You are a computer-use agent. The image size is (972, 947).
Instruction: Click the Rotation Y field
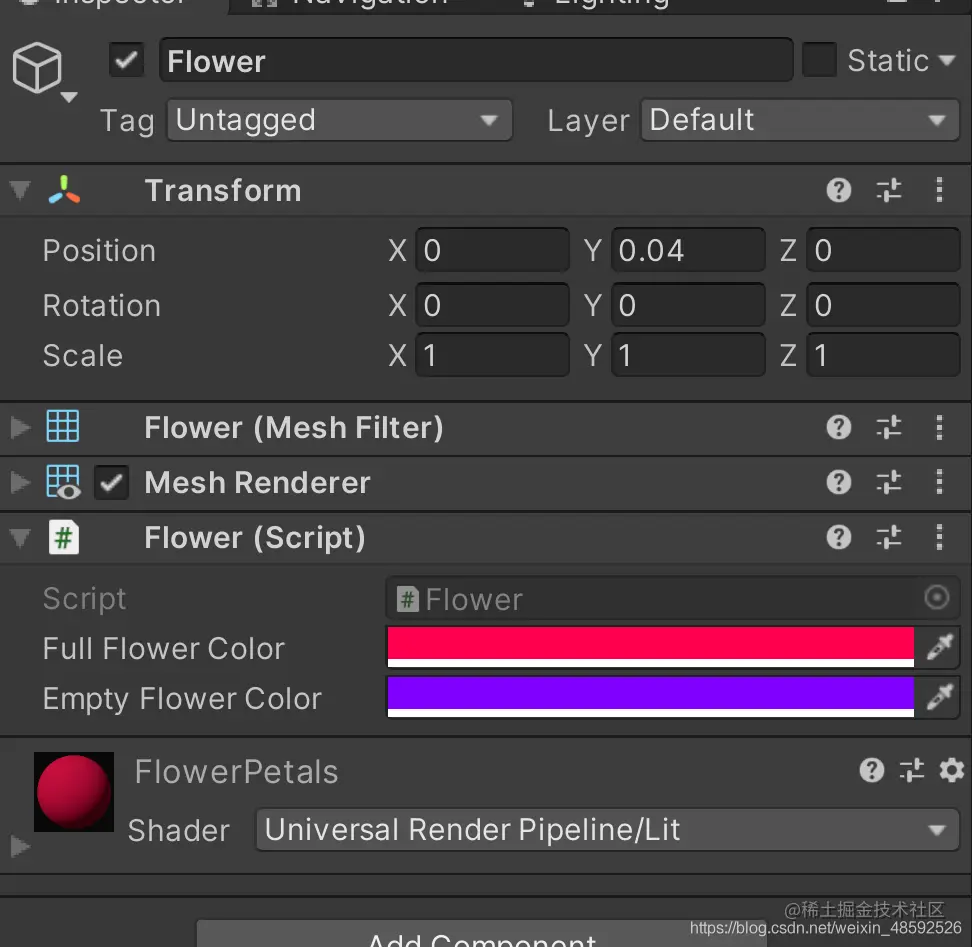(x=688, y=304)
